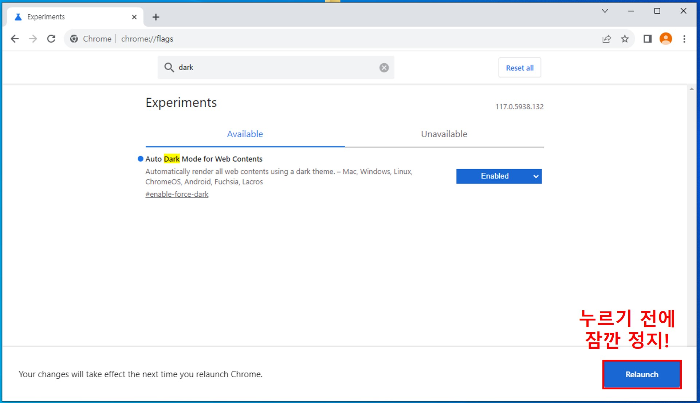Open a new tab with the plus icon
Viewport: 700px width, 403px height.
(x=156, y=17)
